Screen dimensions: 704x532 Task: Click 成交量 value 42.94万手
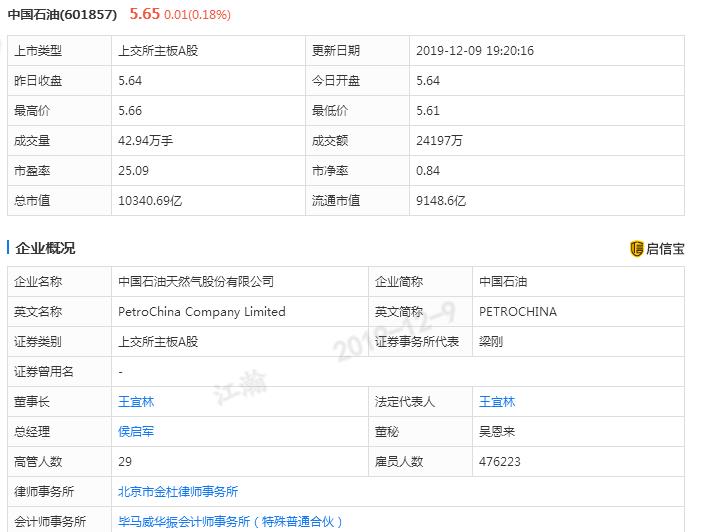pyautogui.click(x=145, y=141)
